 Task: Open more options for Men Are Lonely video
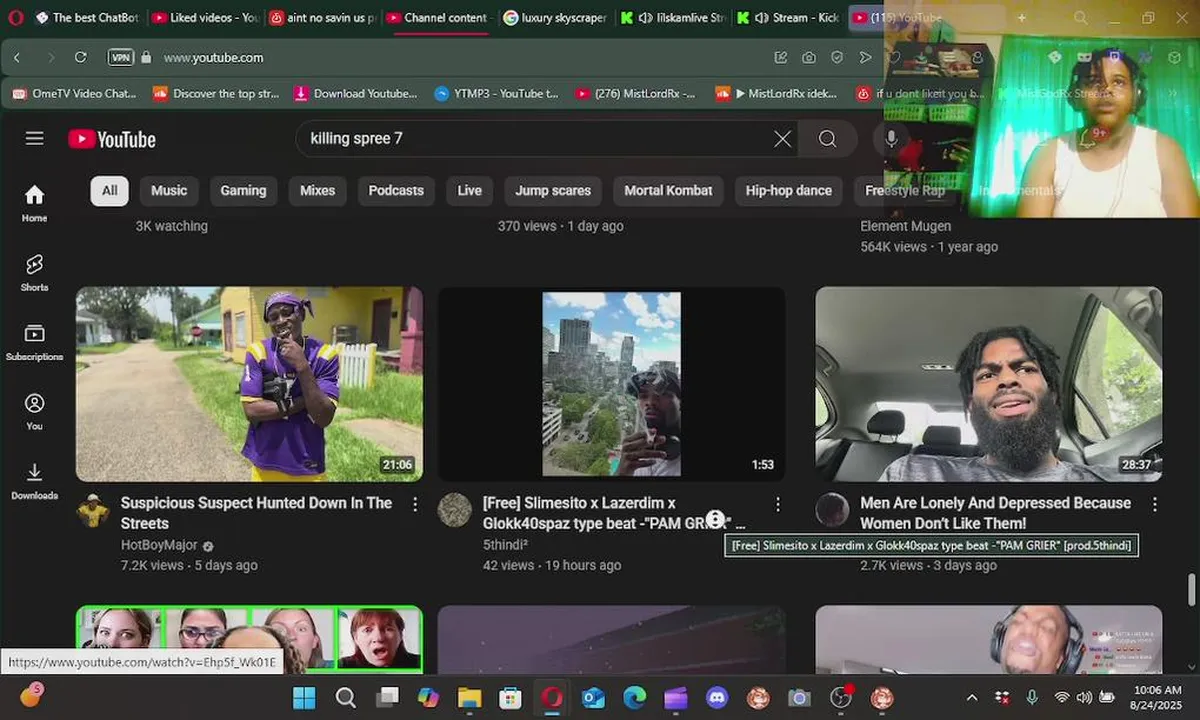pos(1154,505)
